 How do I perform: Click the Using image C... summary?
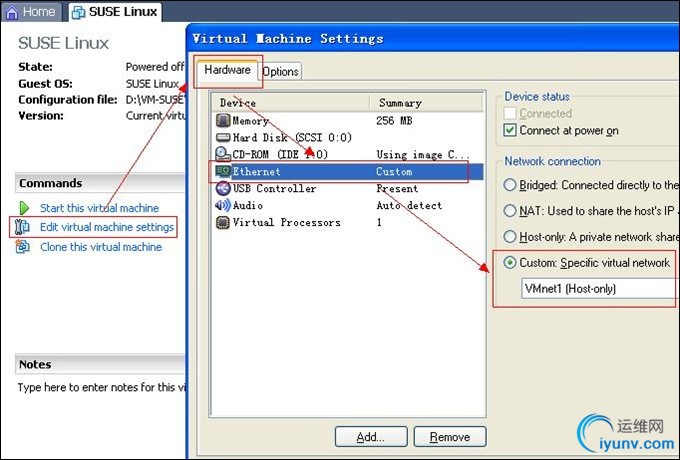coord(423,154)
